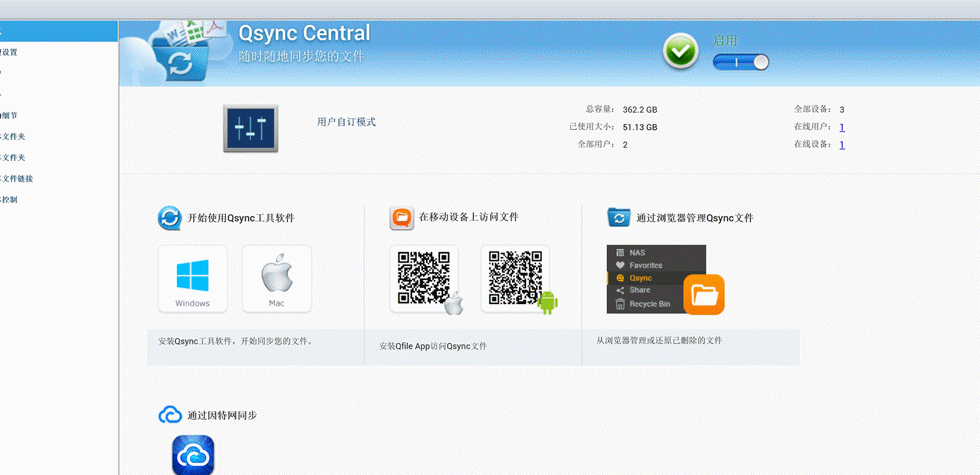
Task: Click 开始使用Qsync工具软件 heading
Action: point(241,218)
